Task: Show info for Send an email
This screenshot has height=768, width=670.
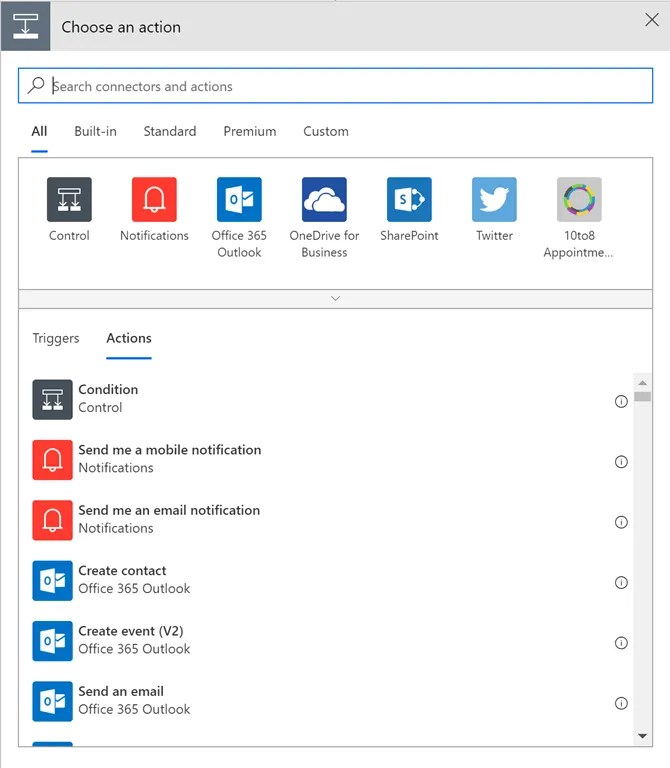Action: (x=621, y=703)
